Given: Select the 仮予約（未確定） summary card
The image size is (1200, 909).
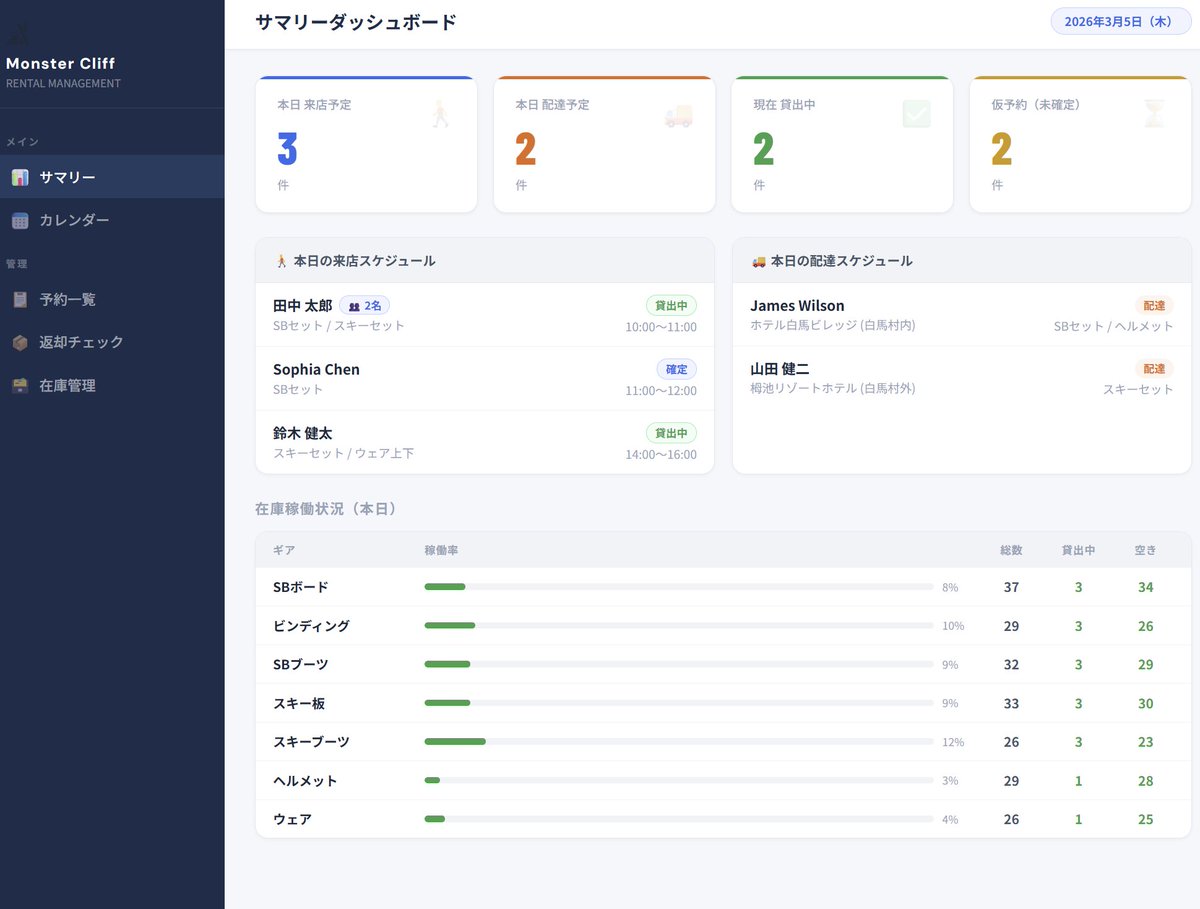Looking at the screenshot, I should pos(1080,144).
